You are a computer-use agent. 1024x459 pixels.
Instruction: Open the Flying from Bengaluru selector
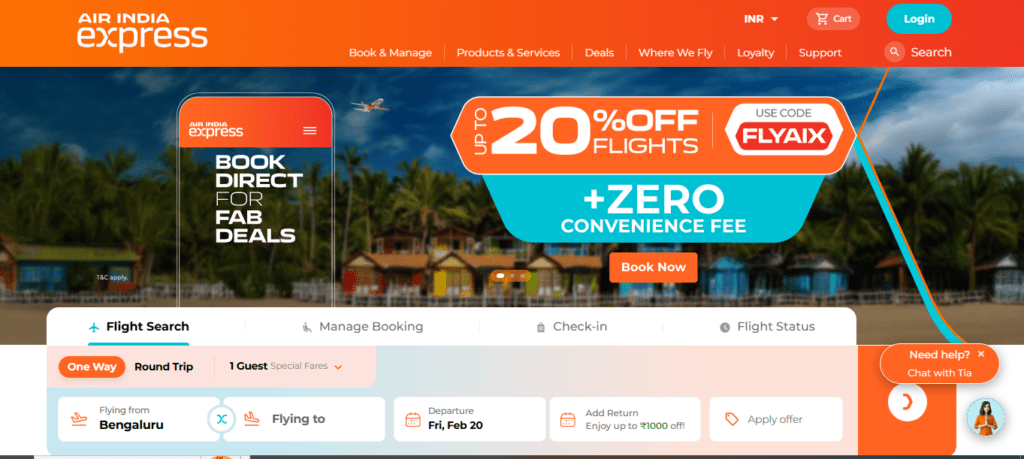[138, 419]
